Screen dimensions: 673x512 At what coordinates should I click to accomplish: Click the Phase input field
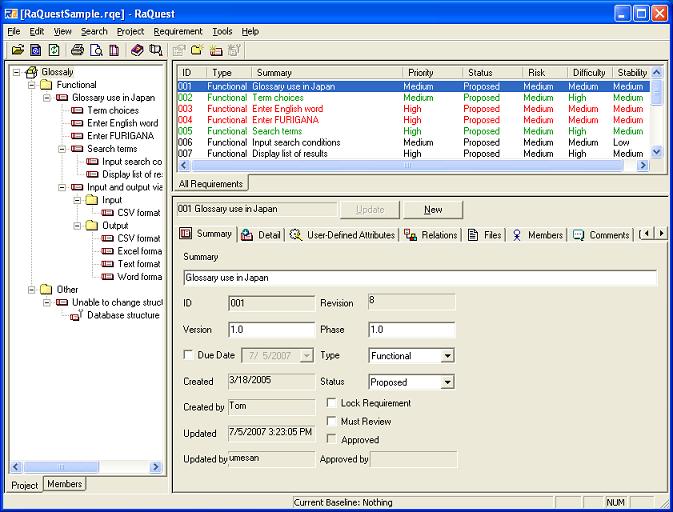click(x=411, y=330)
